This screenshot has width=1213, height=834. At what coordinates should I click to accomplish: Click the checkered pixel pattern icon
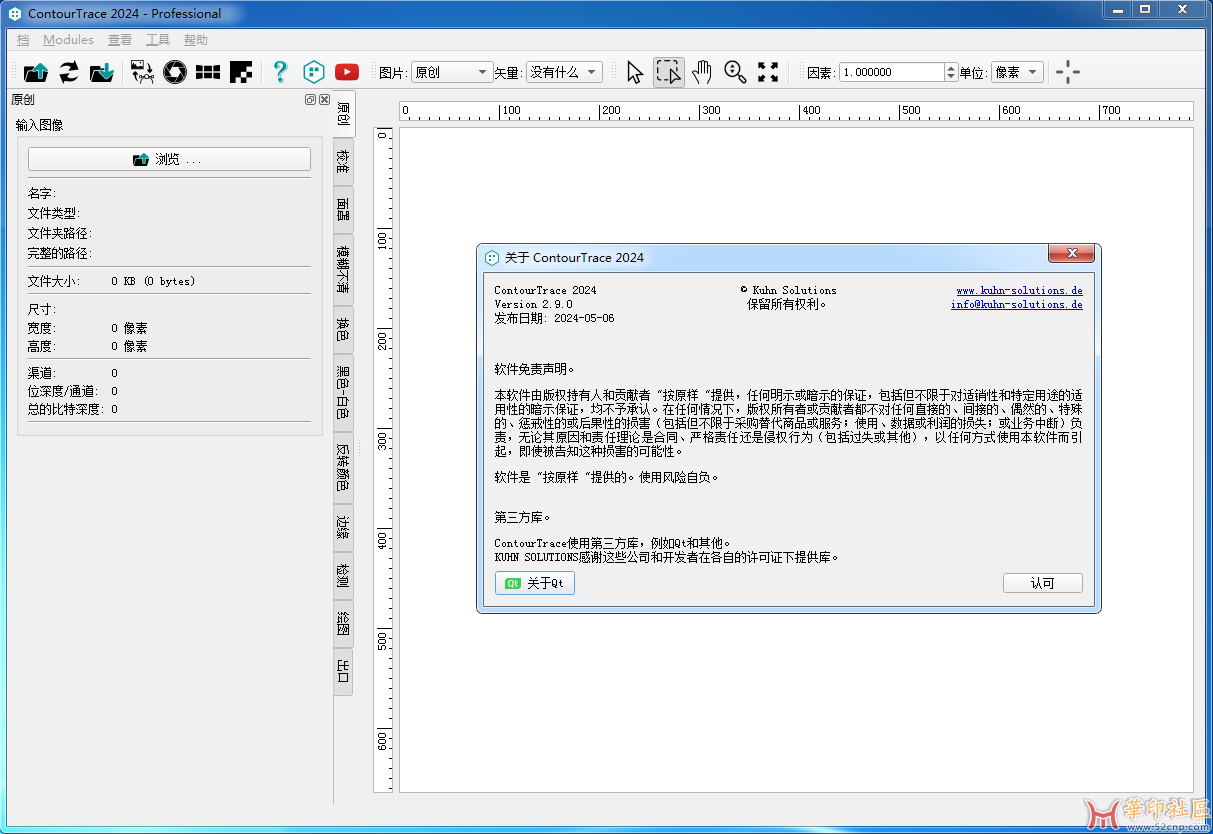click(240, 72)
